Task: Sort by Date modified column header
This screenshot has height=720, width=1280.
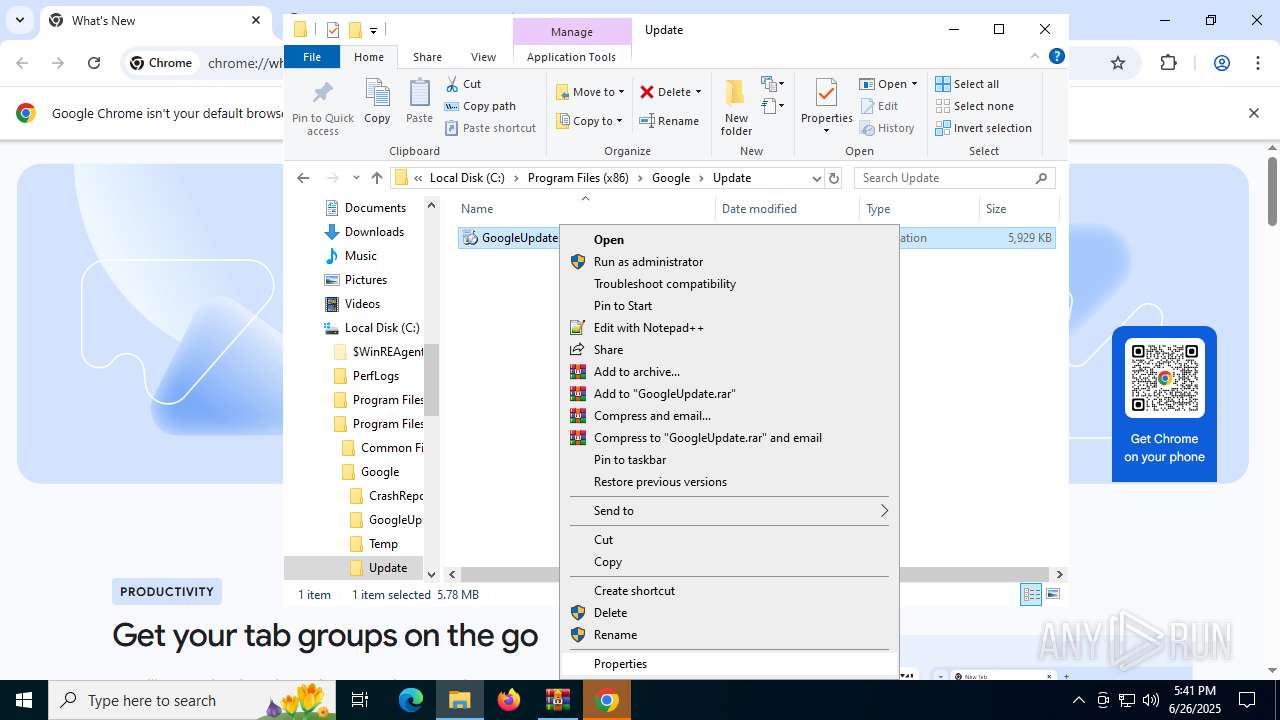Action: click(788, 209)
